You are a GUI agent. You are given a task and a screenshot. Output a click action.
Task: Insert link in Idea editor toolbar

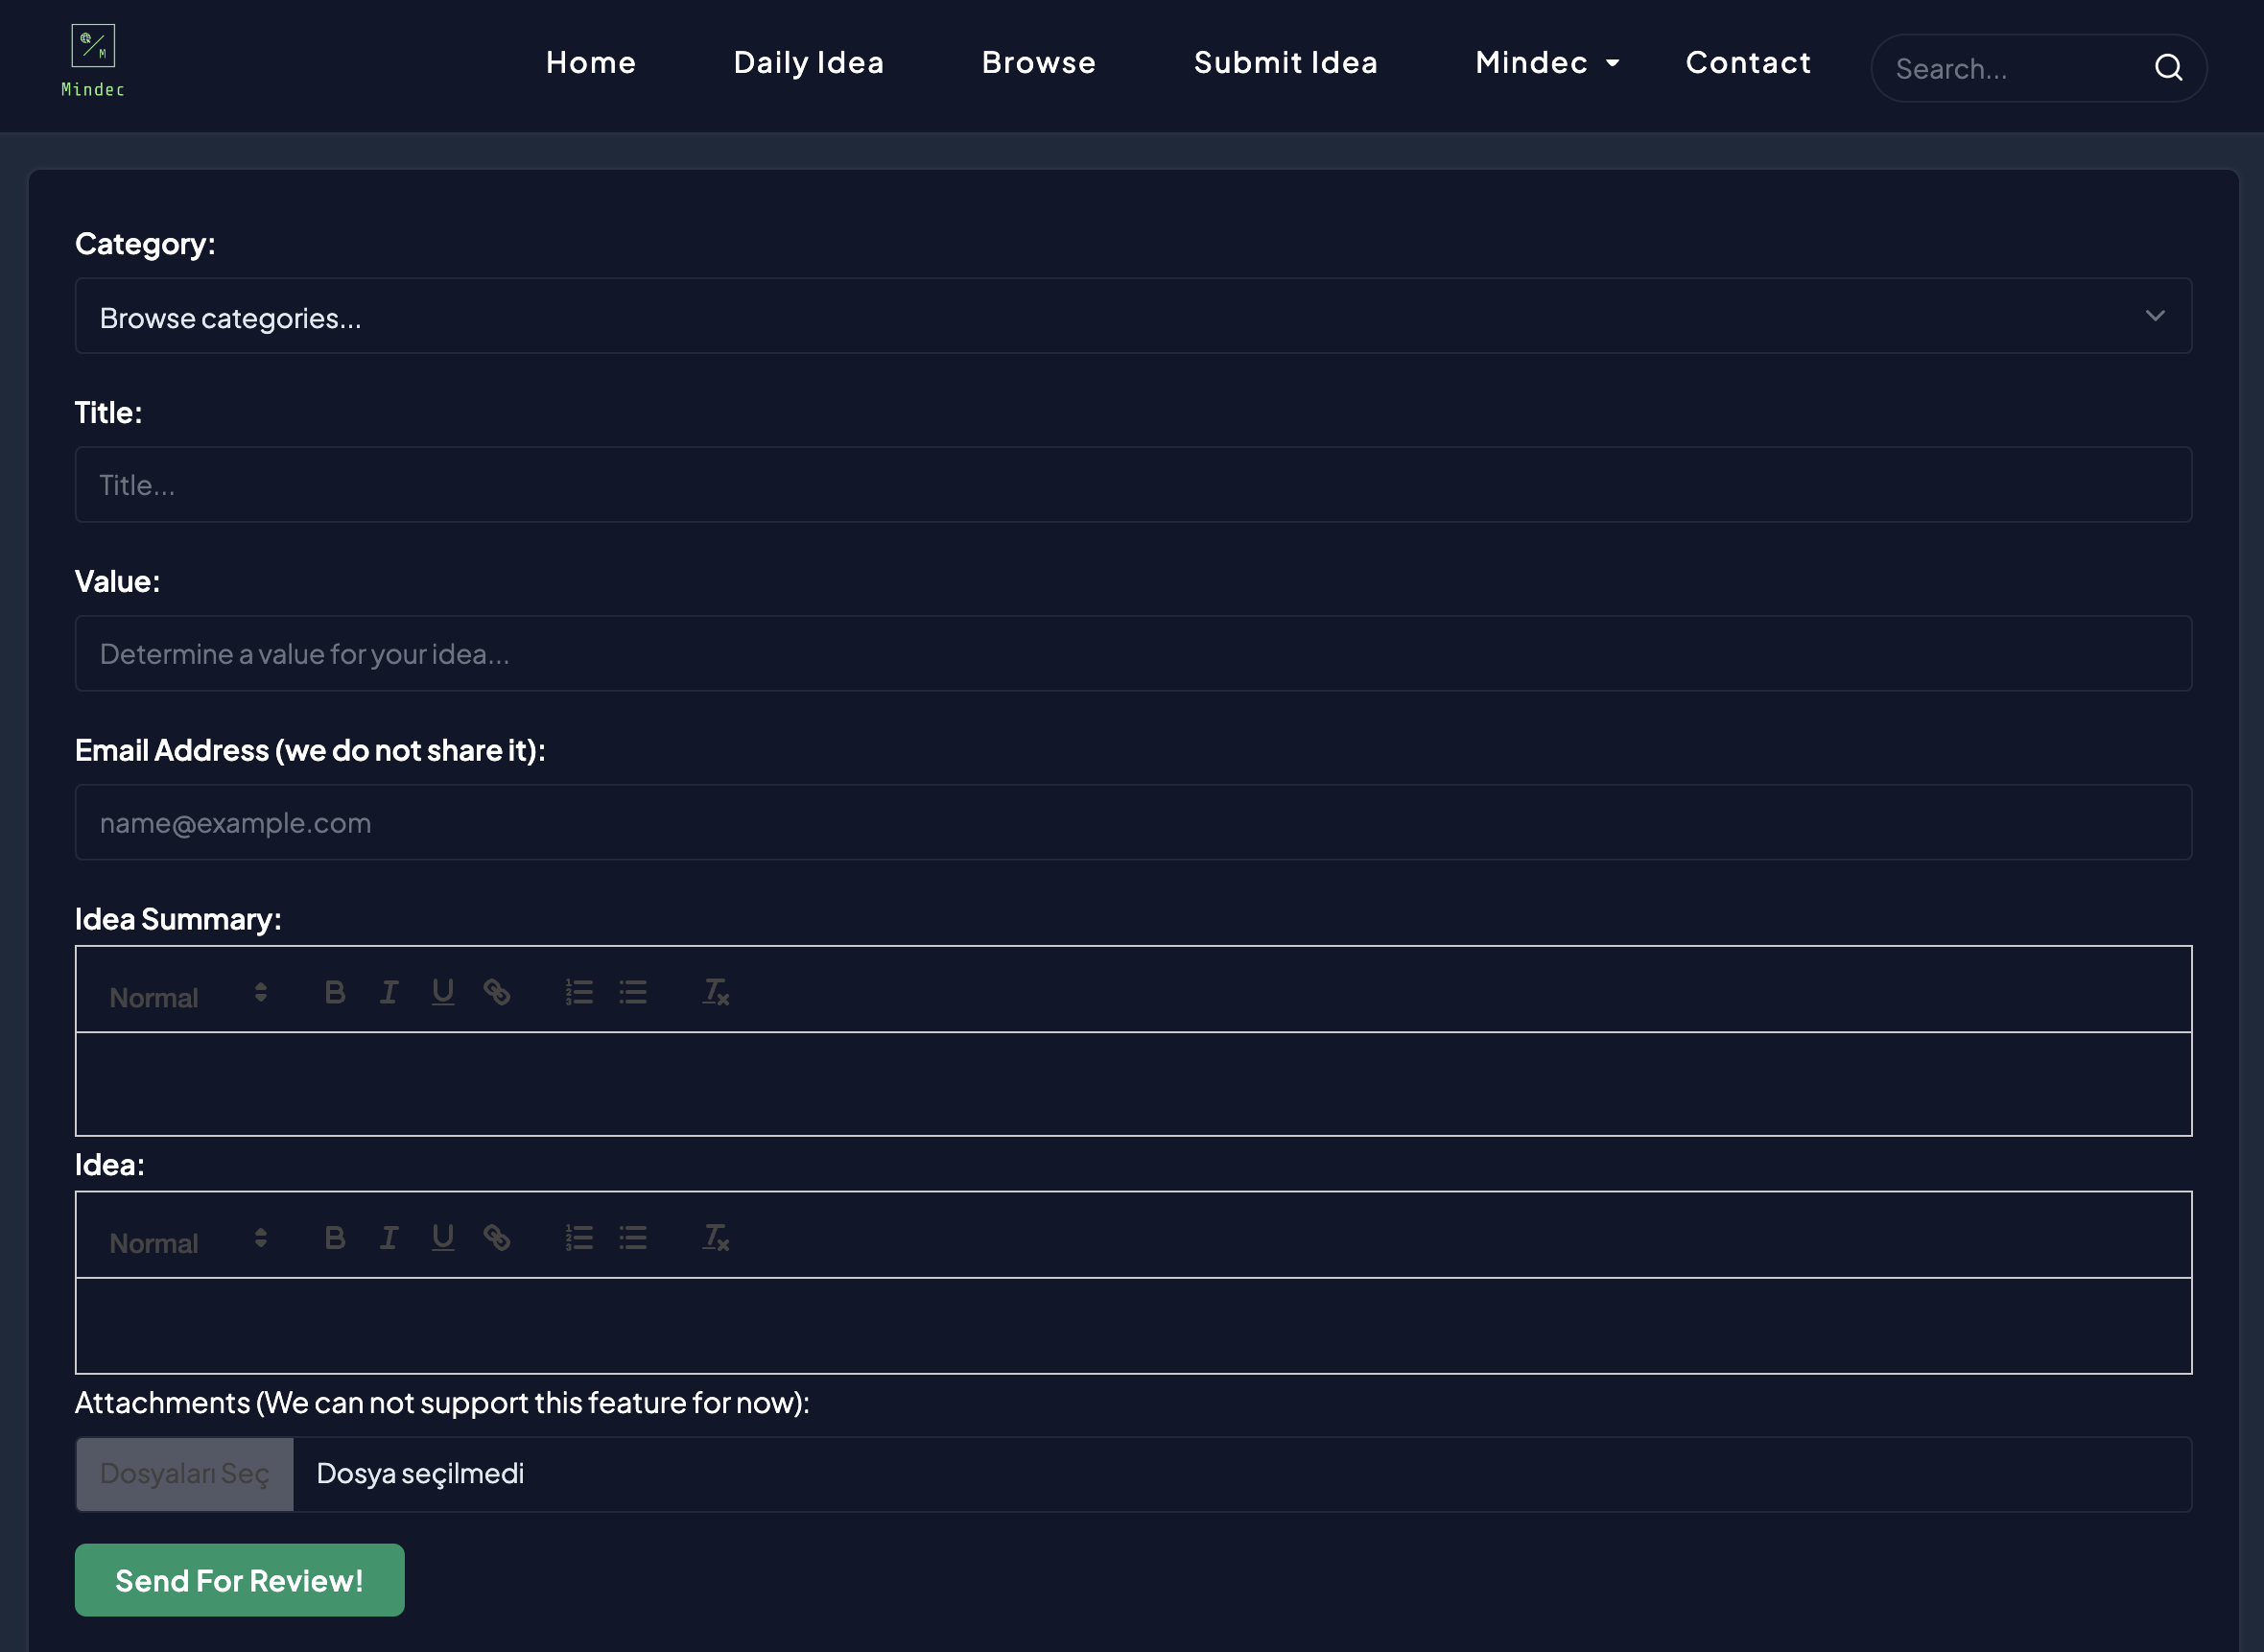[497, 1238]
